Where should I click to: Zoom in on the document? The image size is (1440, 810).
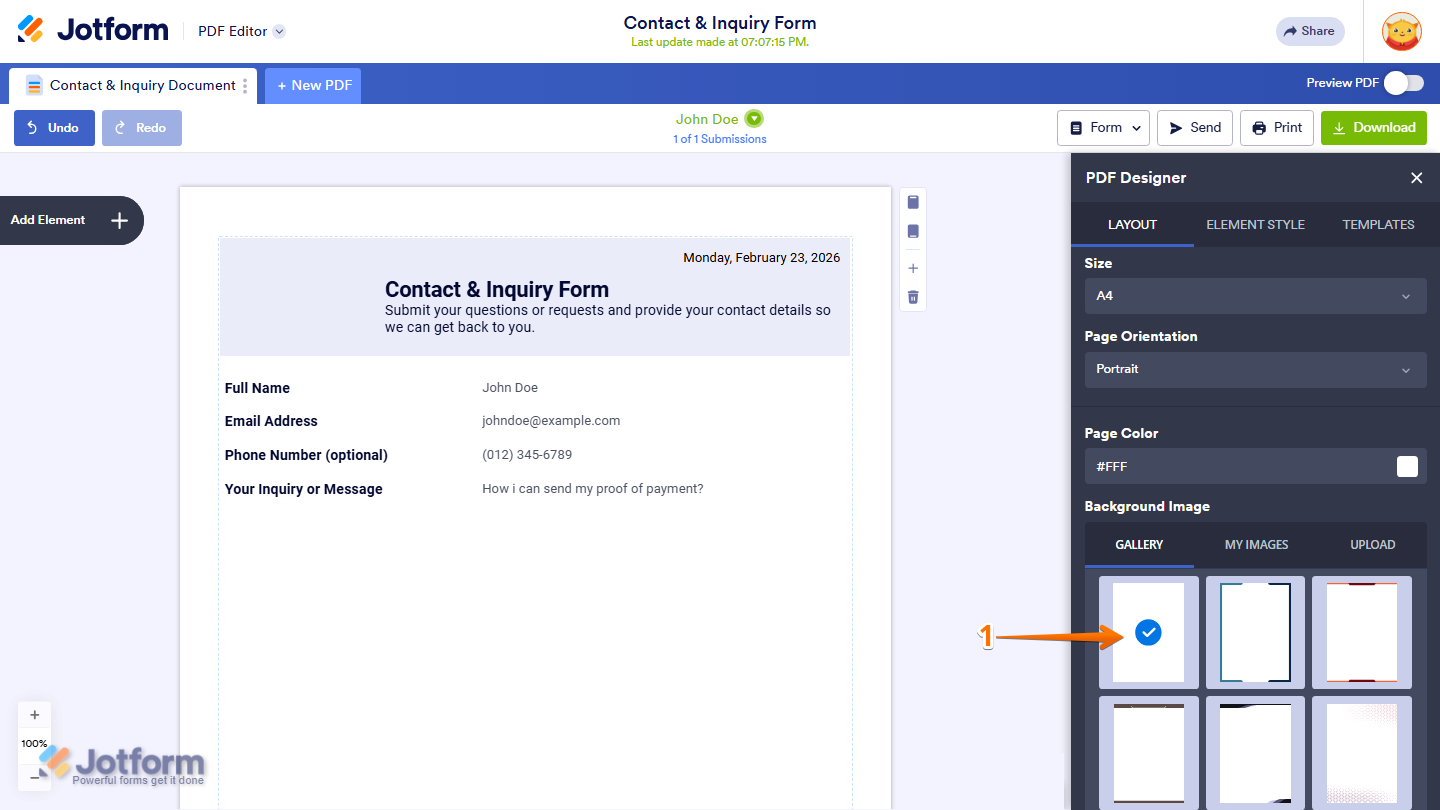tap(34, 714)
